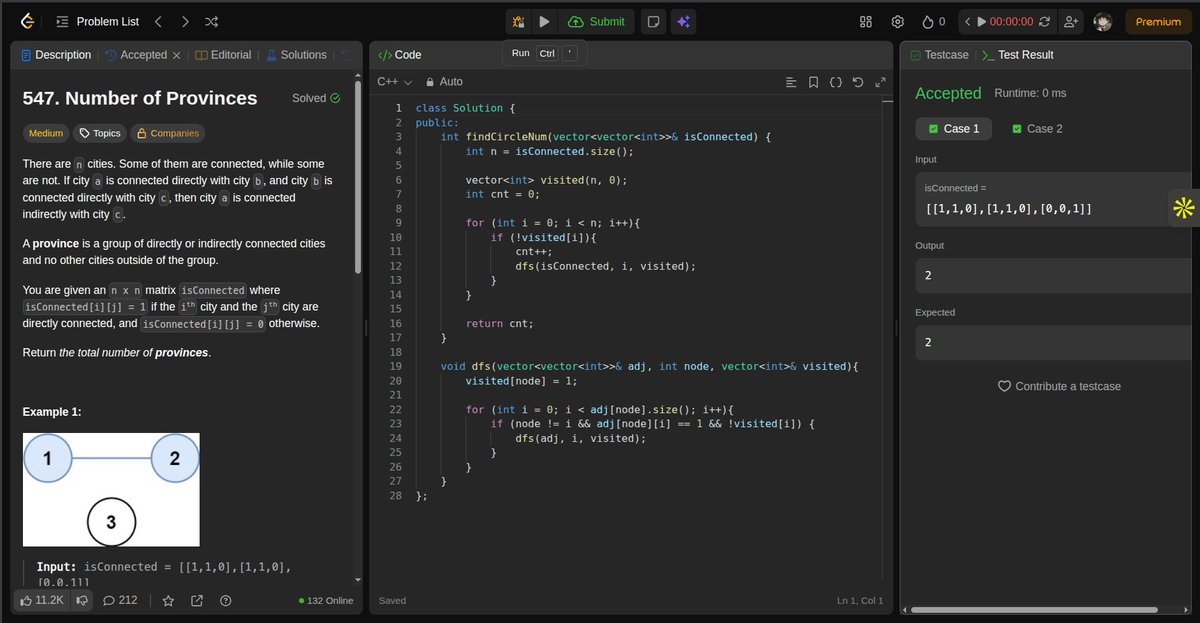Screen dimensions: 1200x623
Task: Click the Medium difficulty tag
Action: point(46,133)
